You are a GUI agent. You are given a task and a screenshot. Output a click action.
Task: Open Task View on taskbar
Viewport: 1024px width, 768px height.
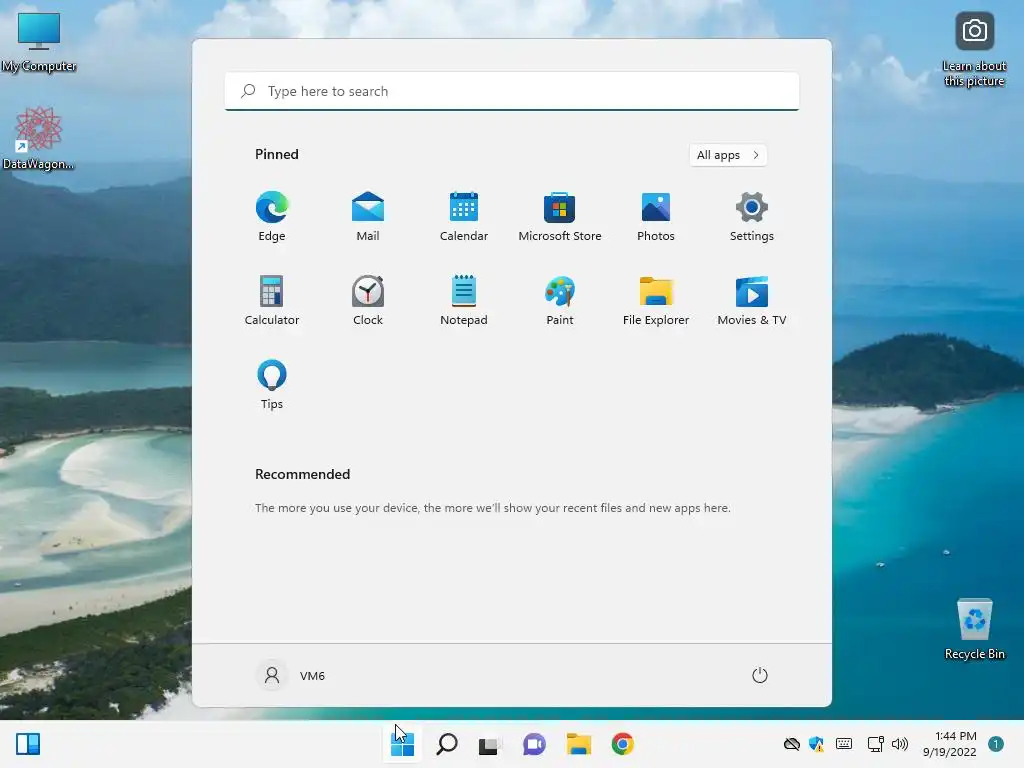point(488,744)
